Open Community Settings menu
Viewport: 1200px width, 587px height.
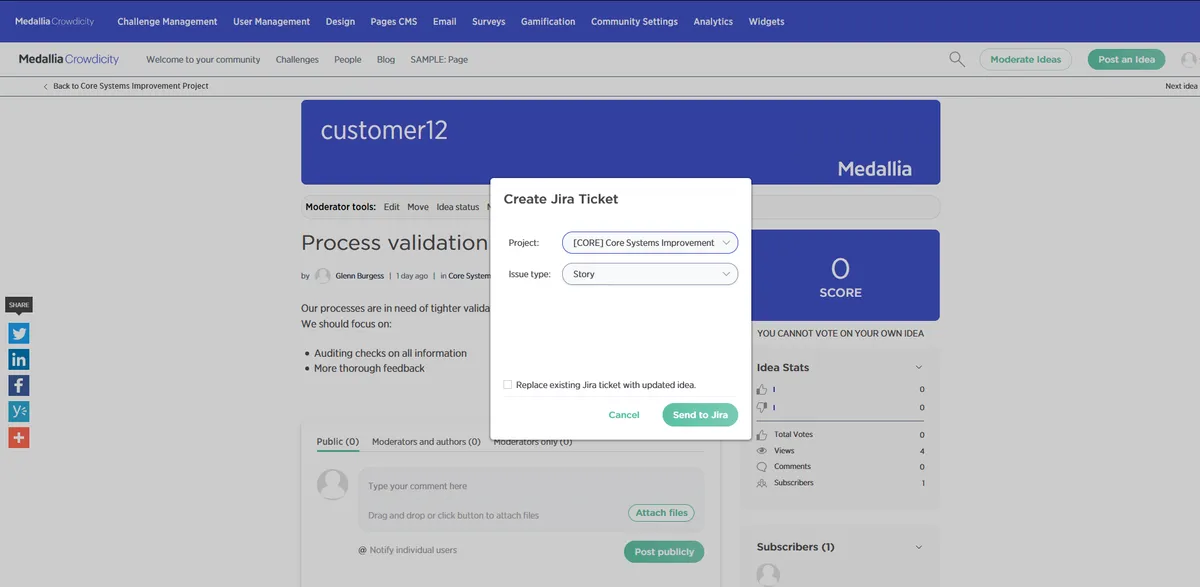click(x=634, y=21)
